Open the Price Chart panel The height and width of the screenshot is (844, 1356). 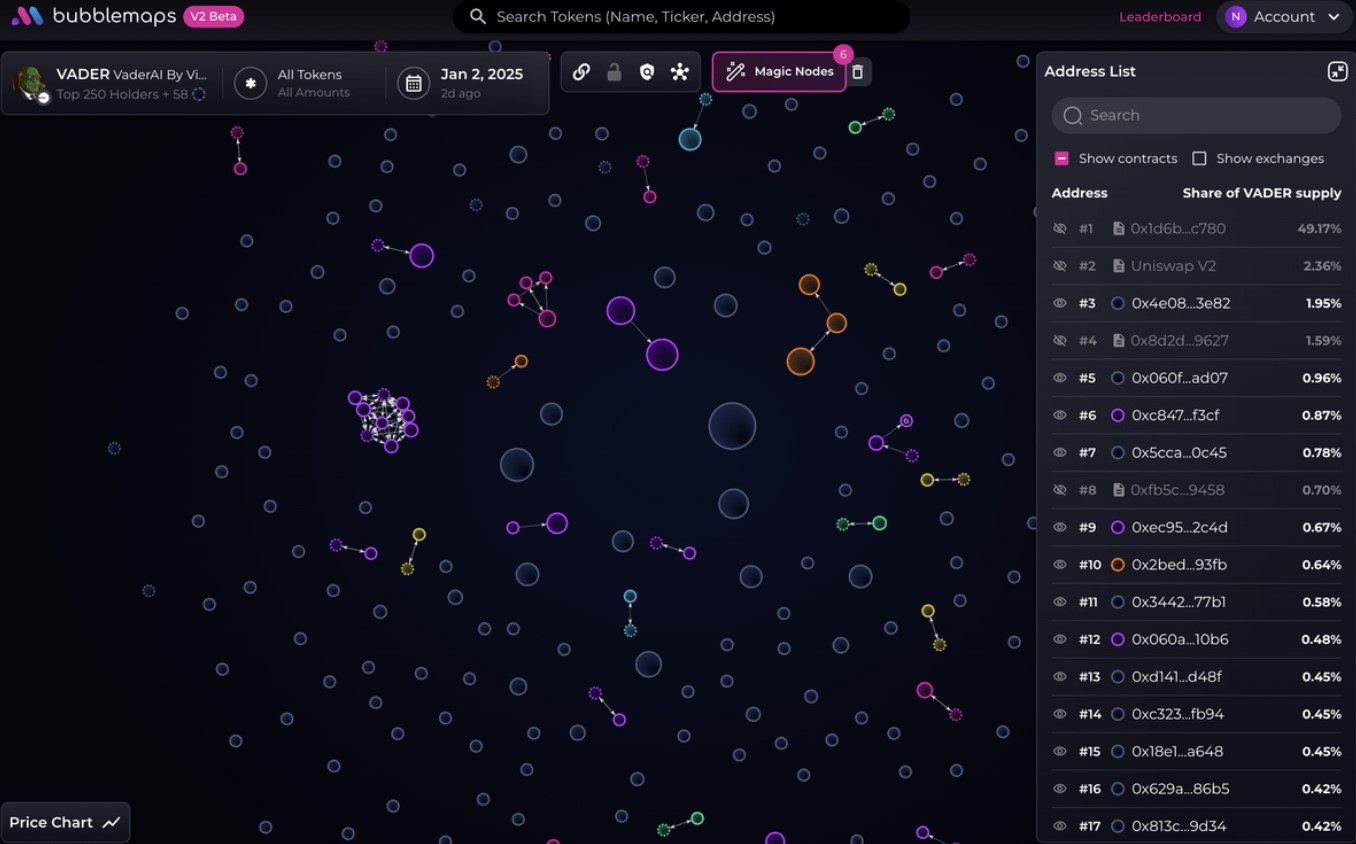pyautogui.click(x=65, y=822)
